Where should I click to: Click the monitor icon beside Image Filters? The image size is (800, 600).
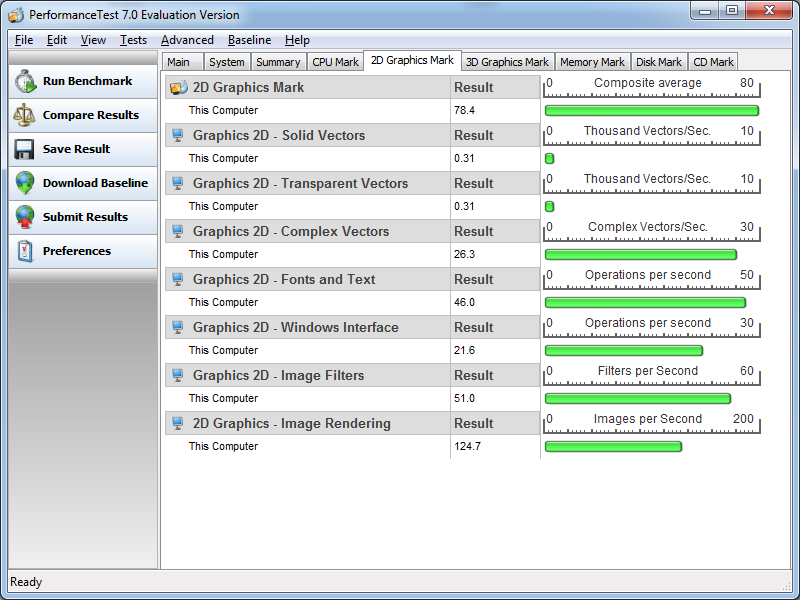click(178, 375)
